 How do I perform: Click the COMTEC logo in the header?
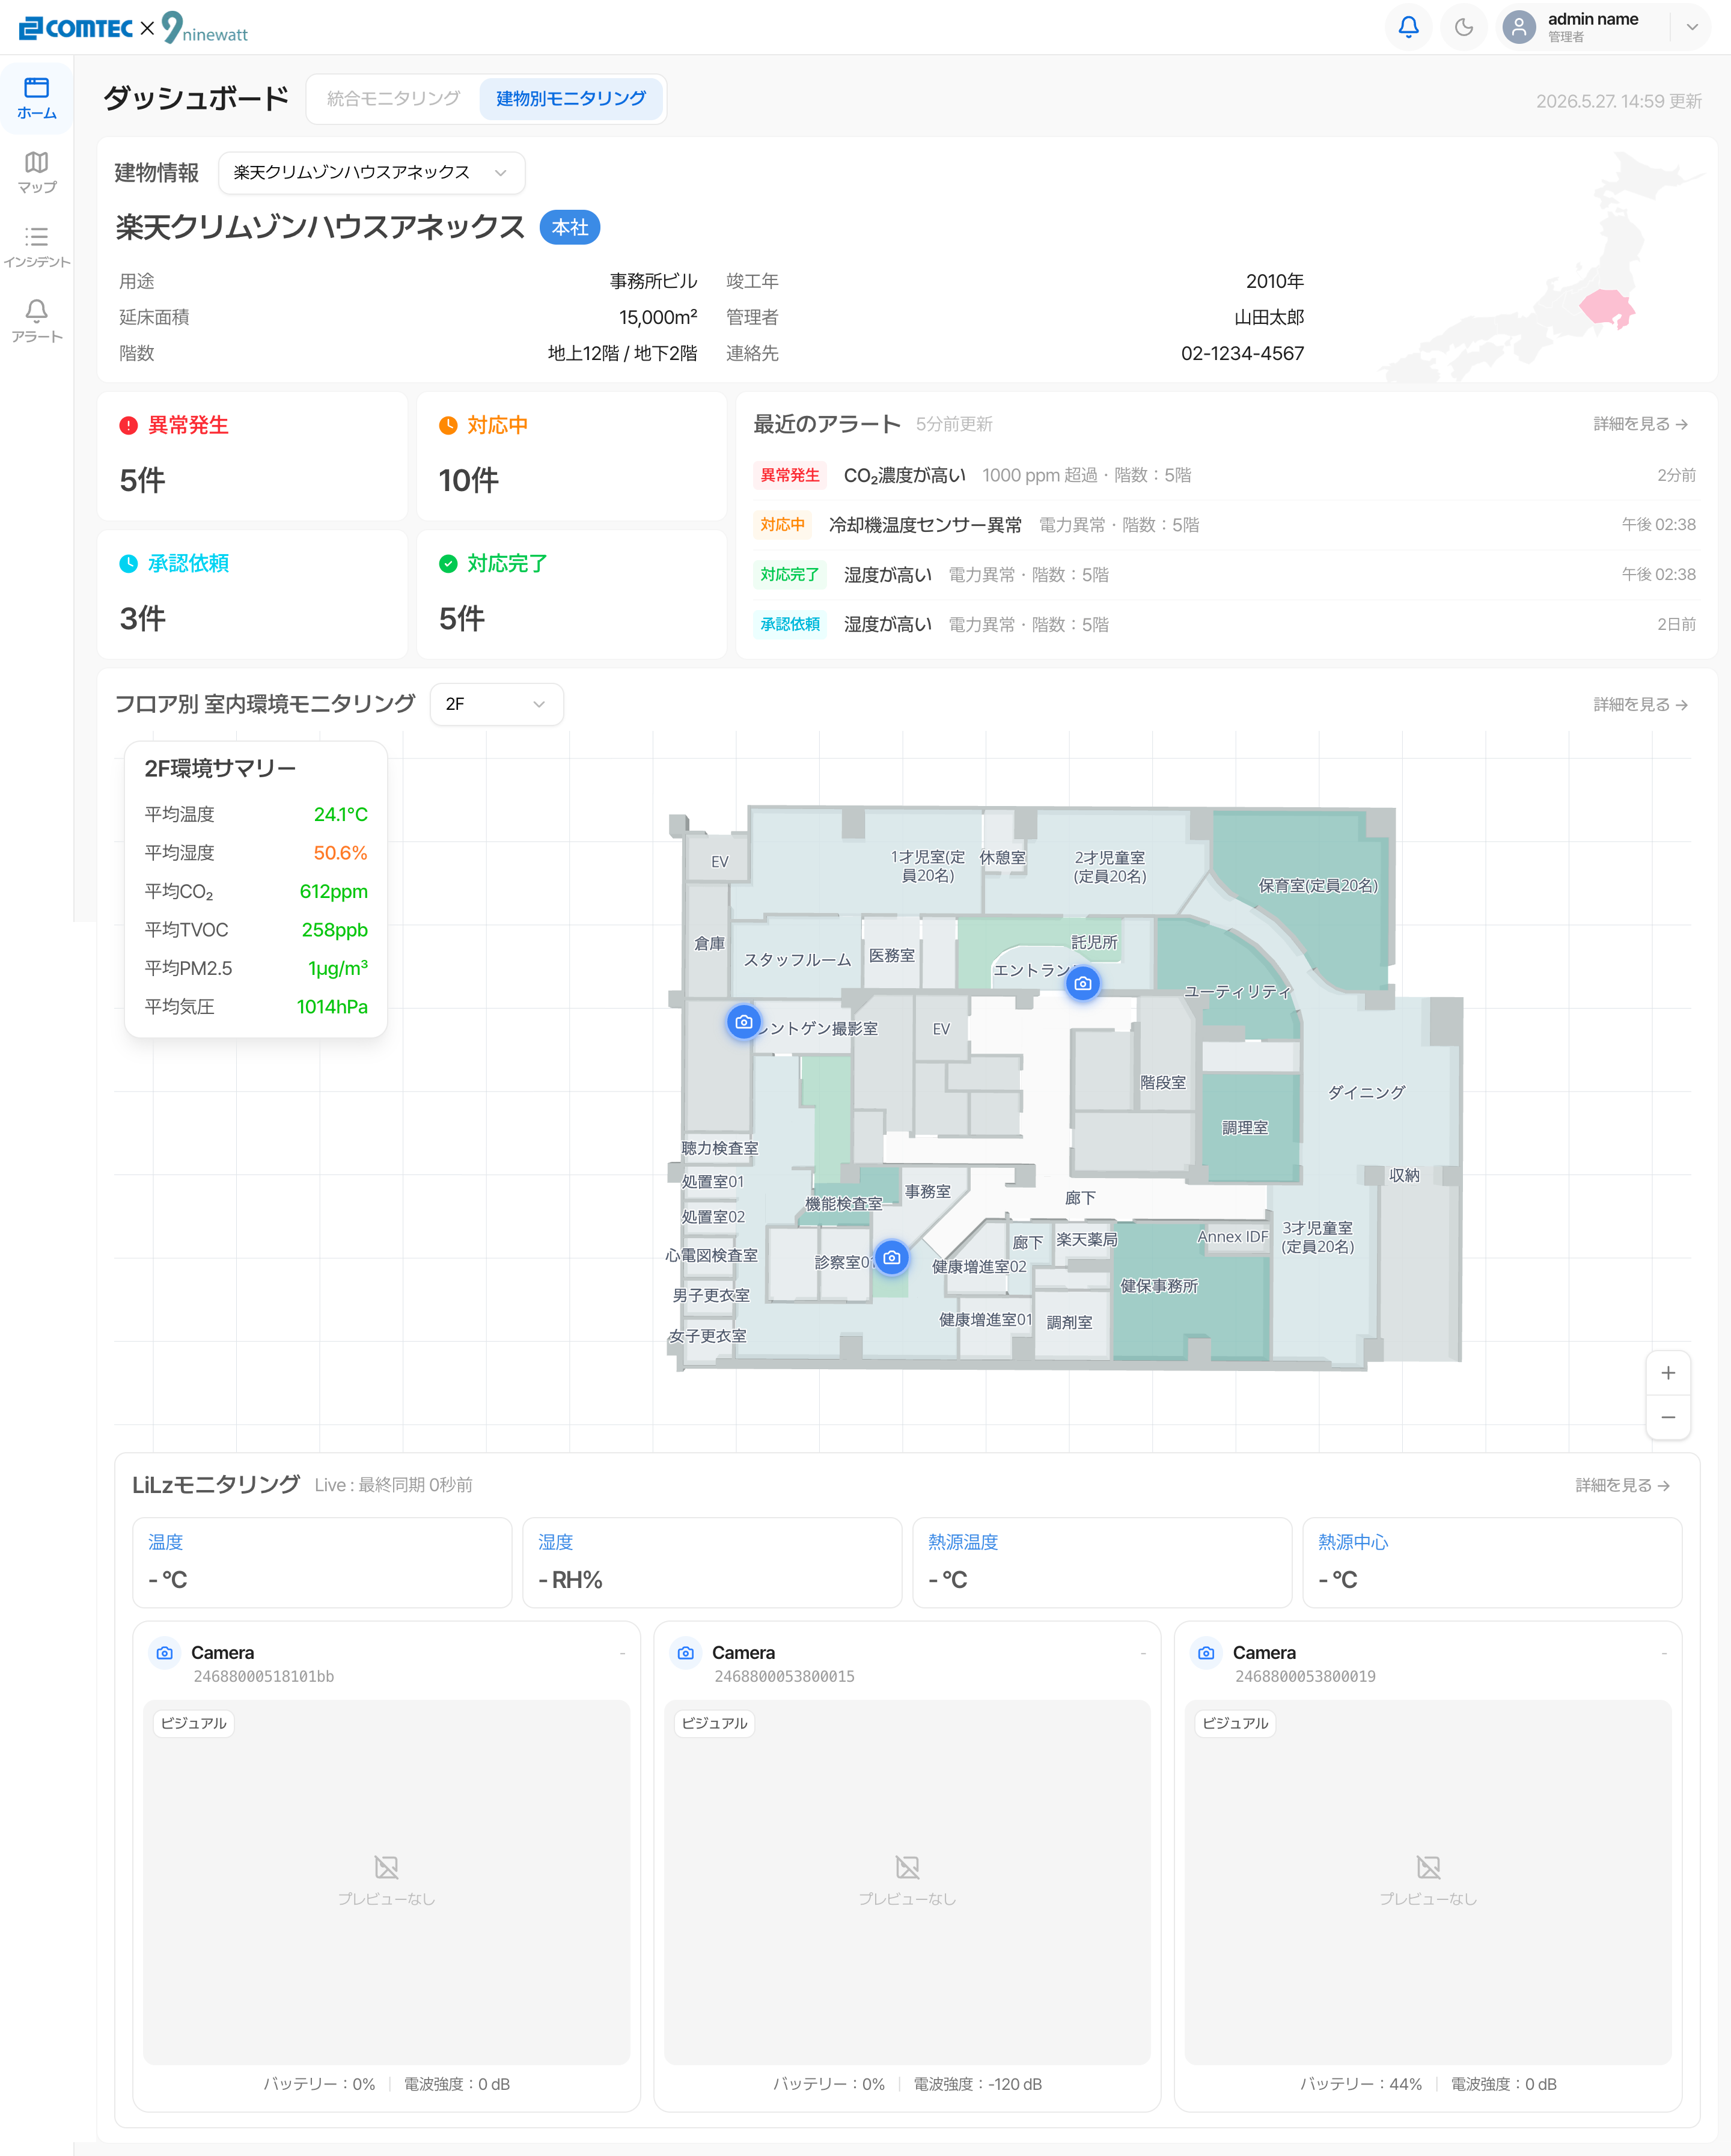pyautogui.click(x=76, y=28)
